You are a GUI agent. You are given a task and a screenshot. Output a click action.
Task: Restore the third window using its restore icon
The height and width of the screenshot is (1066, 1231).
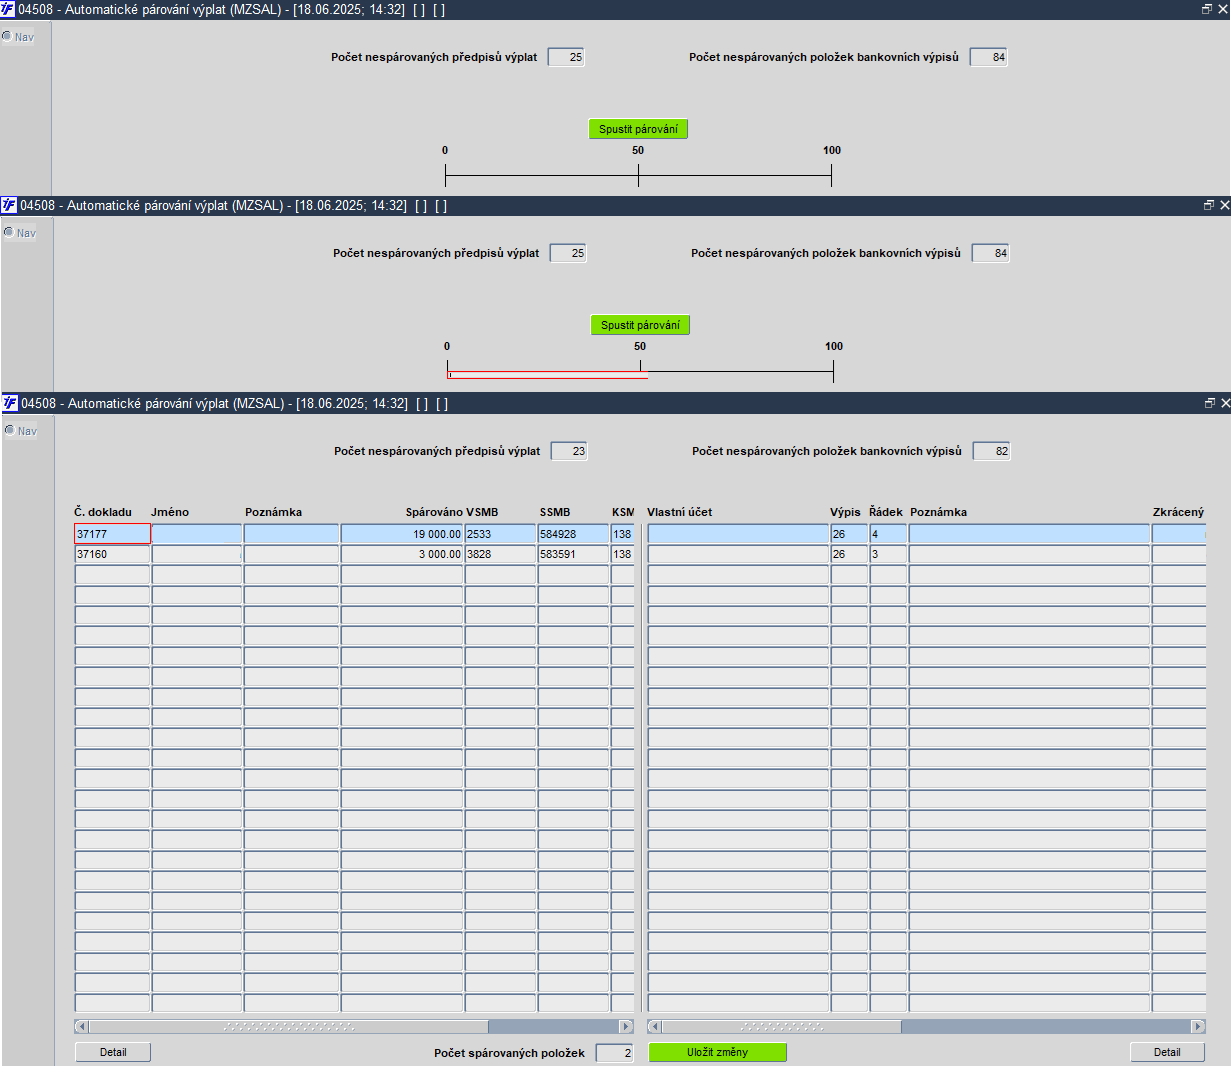point(1210,403)
